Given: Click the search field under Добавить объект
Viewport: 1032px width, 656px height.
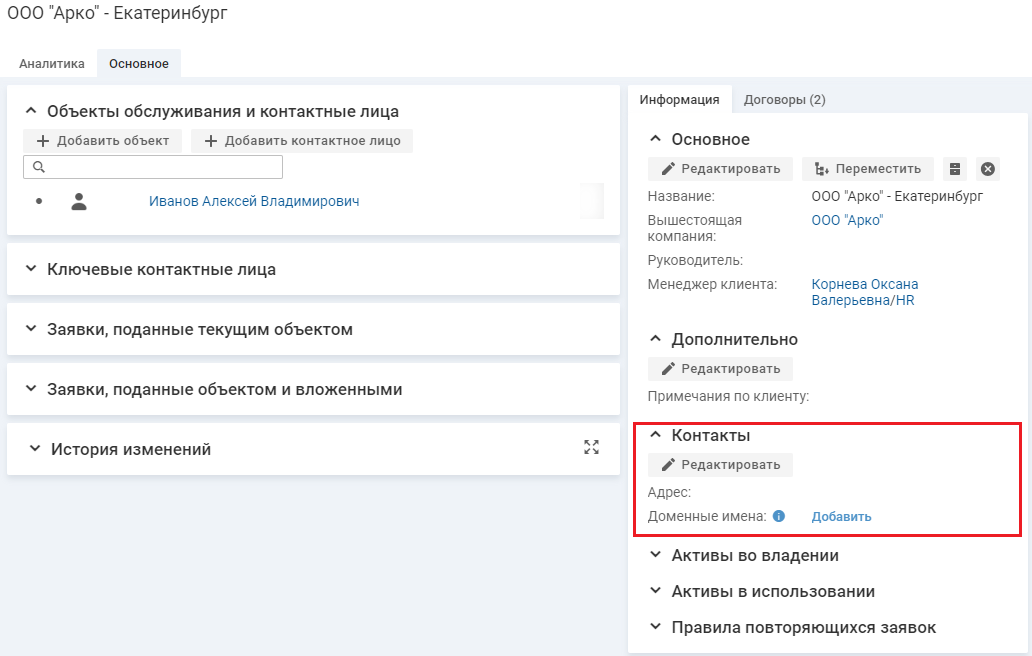Looking at the screenshot, I should (x=160, y=167).
